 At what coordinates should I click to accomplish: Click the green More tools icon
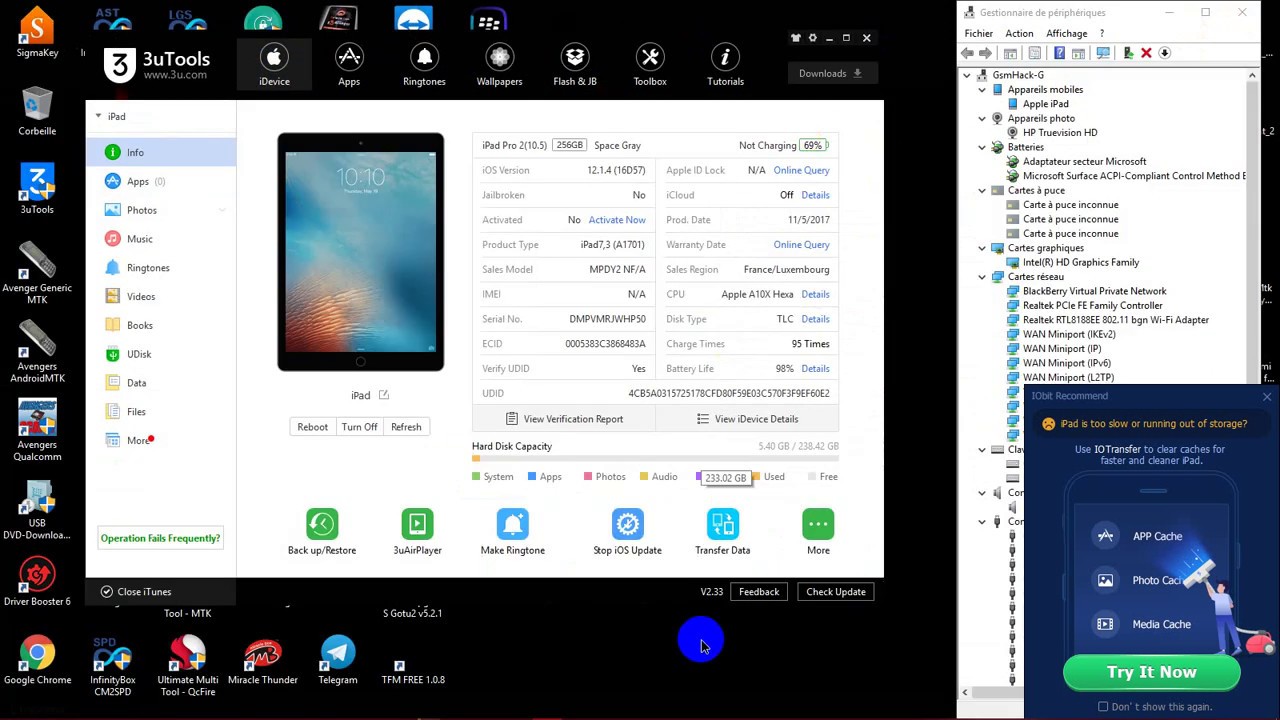click(x=818, y=524)
